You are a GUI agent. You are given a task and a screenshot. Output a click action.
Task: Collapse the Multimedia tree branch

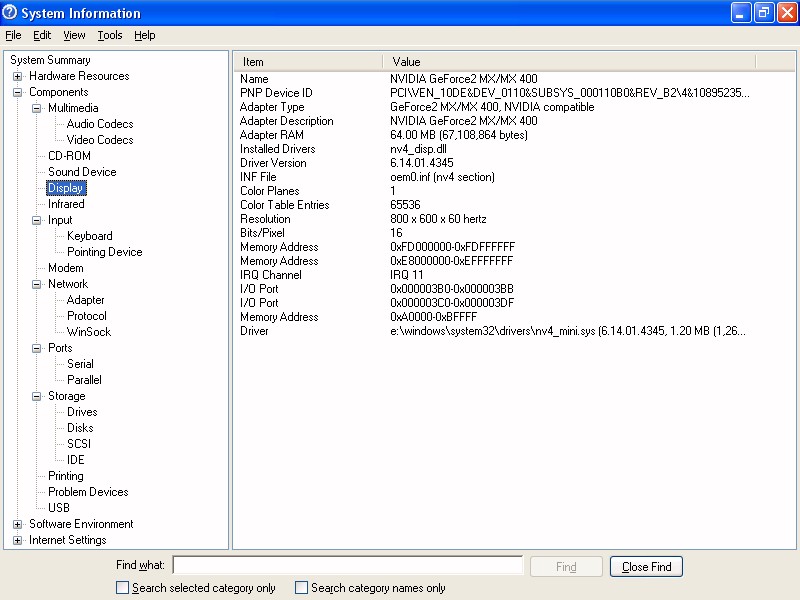coord(37,108)
